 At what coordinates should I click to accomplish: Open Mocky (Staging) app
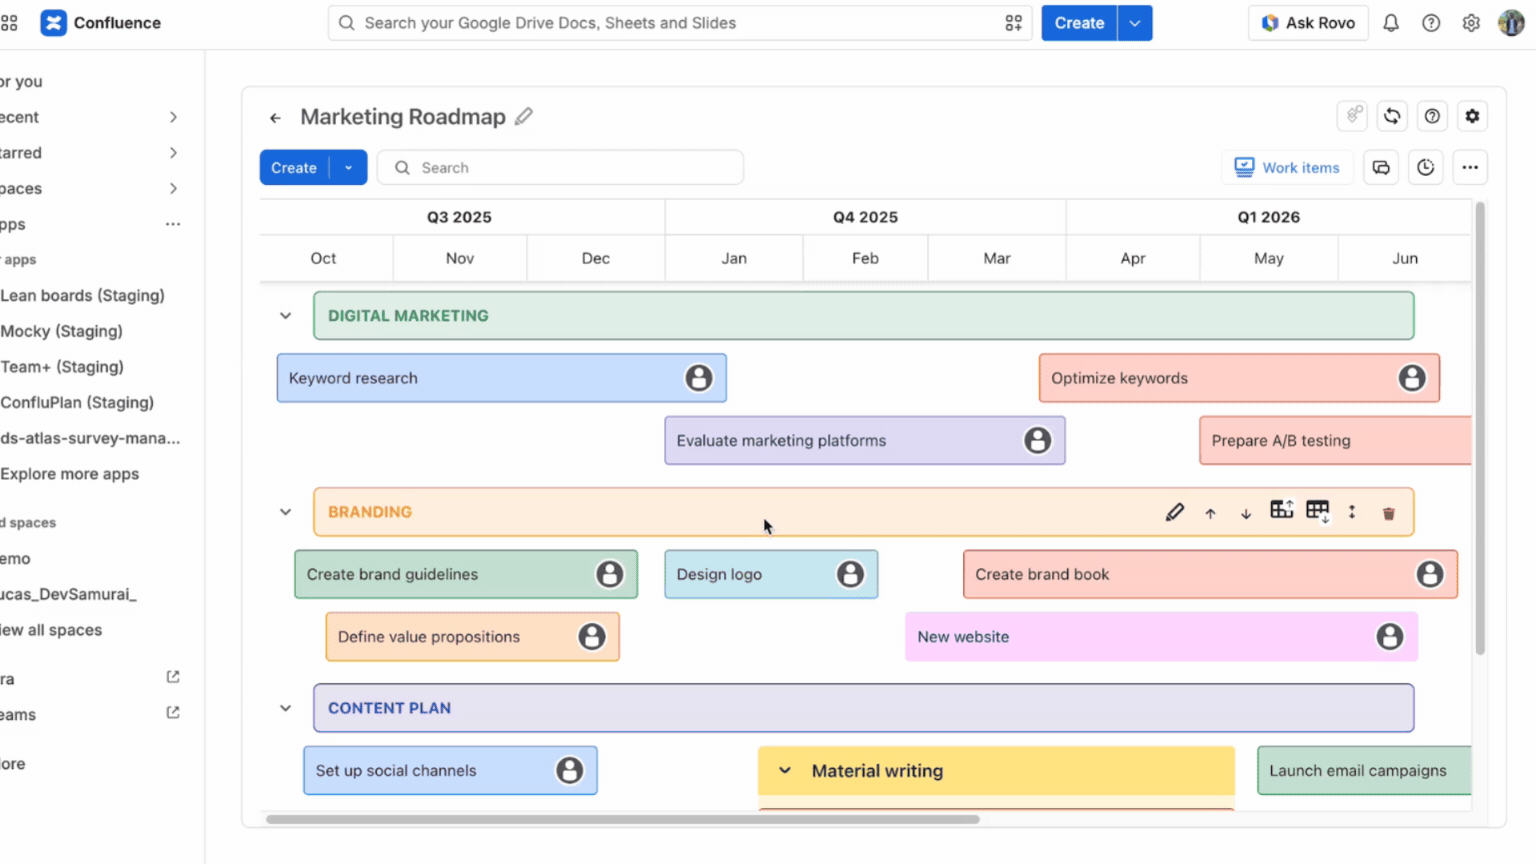(61, 331)
